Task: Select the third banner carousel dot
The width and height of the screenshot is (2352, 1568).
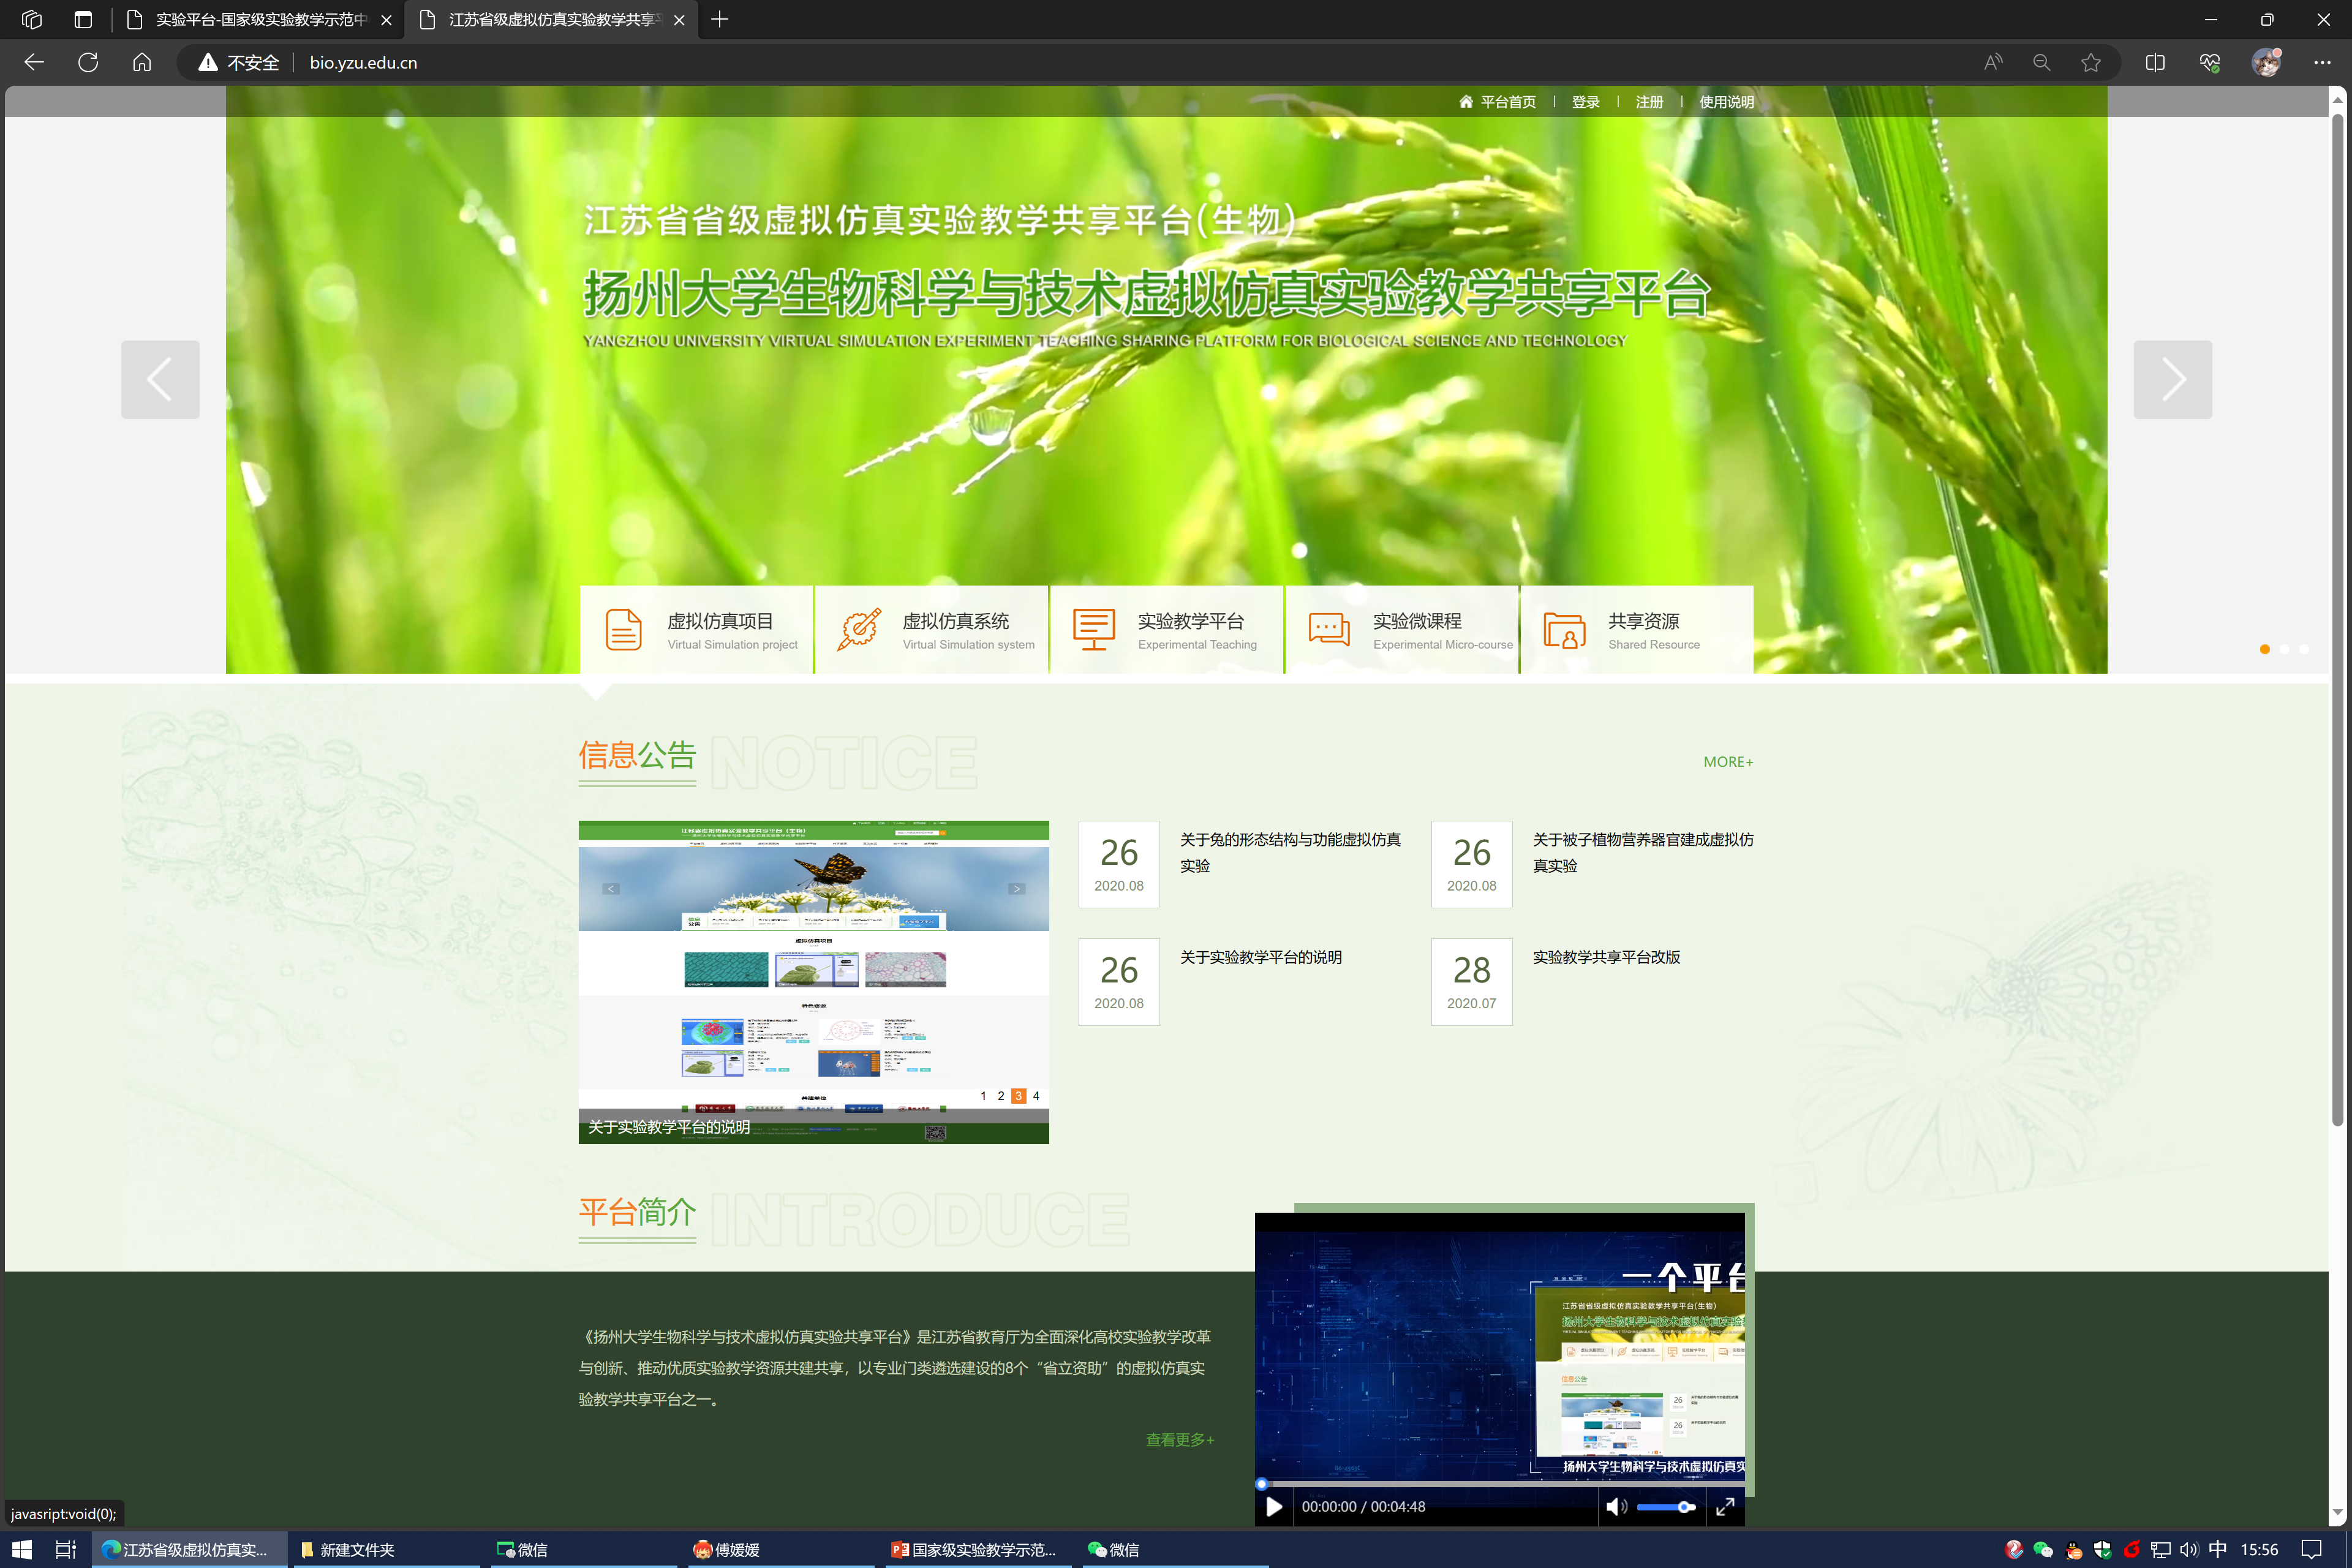Action: pos(2304,649)
